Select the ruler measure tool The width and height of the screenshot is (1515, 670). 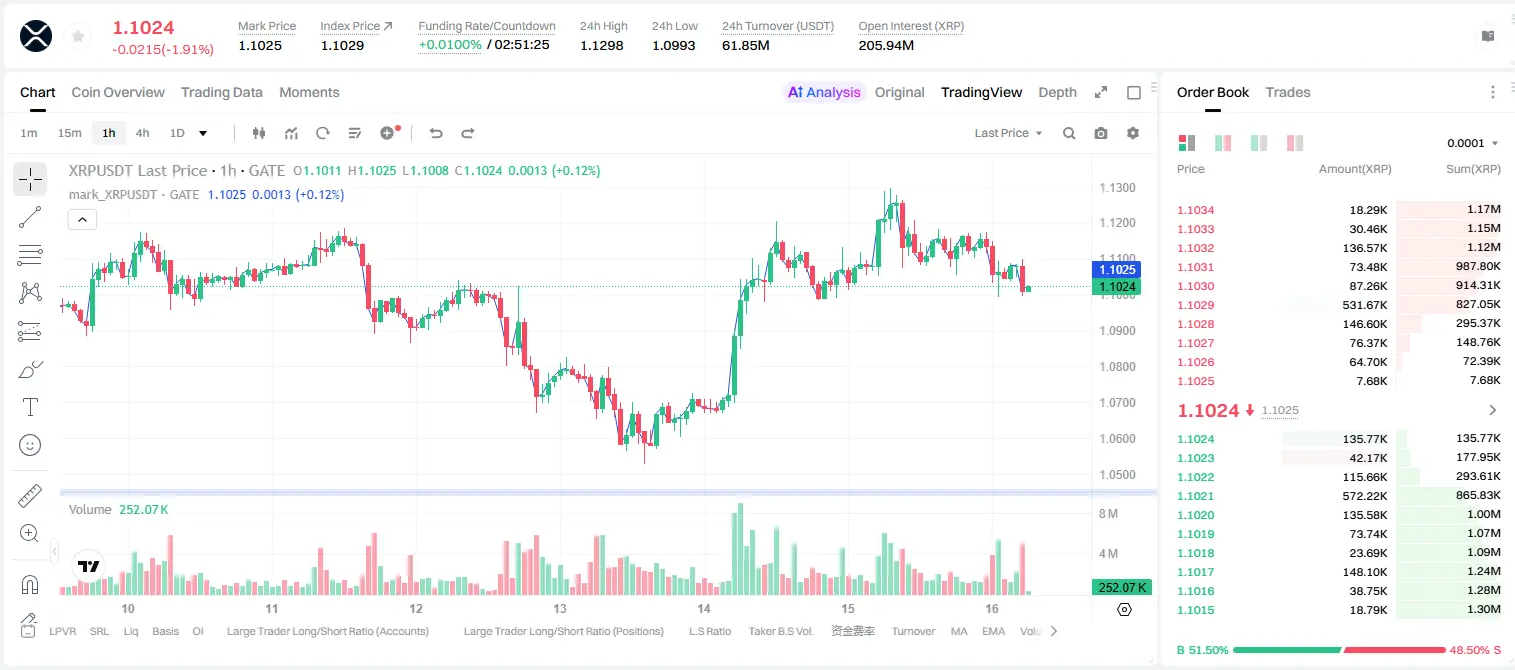click(30, 495)
